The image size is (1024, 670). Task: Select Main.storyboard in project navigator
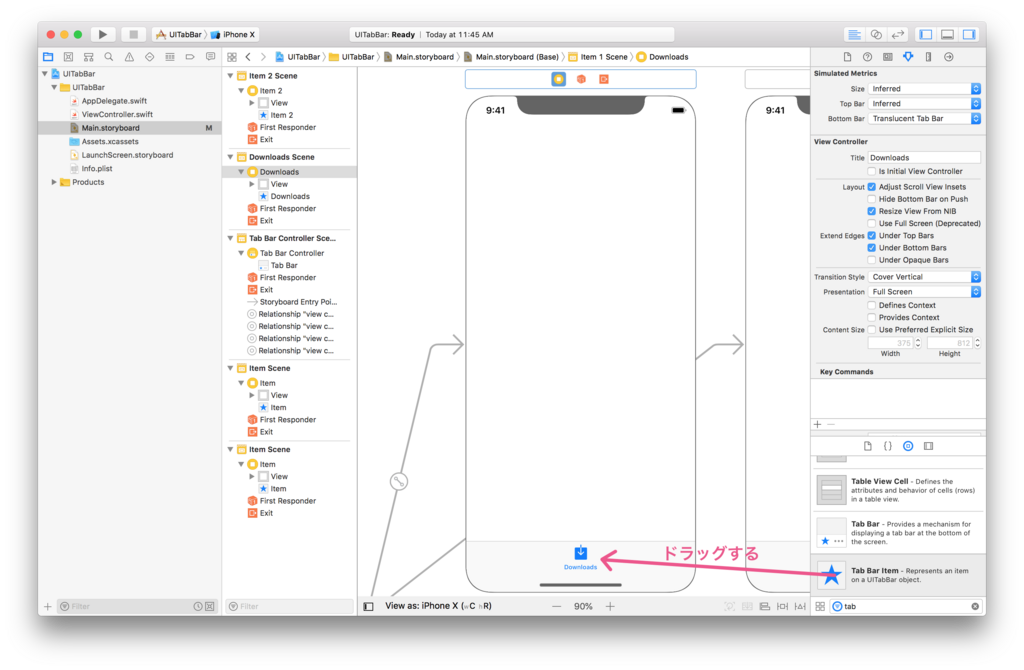(x=129, y=128)
